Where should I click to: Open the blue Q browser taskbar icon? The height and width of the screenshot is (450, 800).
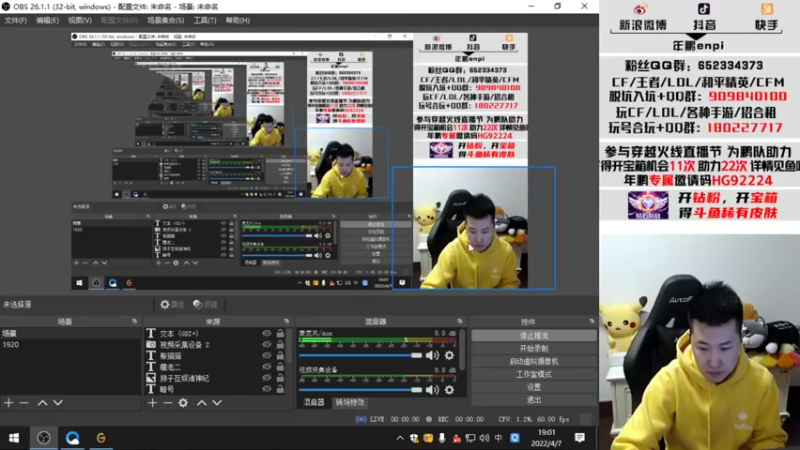(x=72, y=438)
